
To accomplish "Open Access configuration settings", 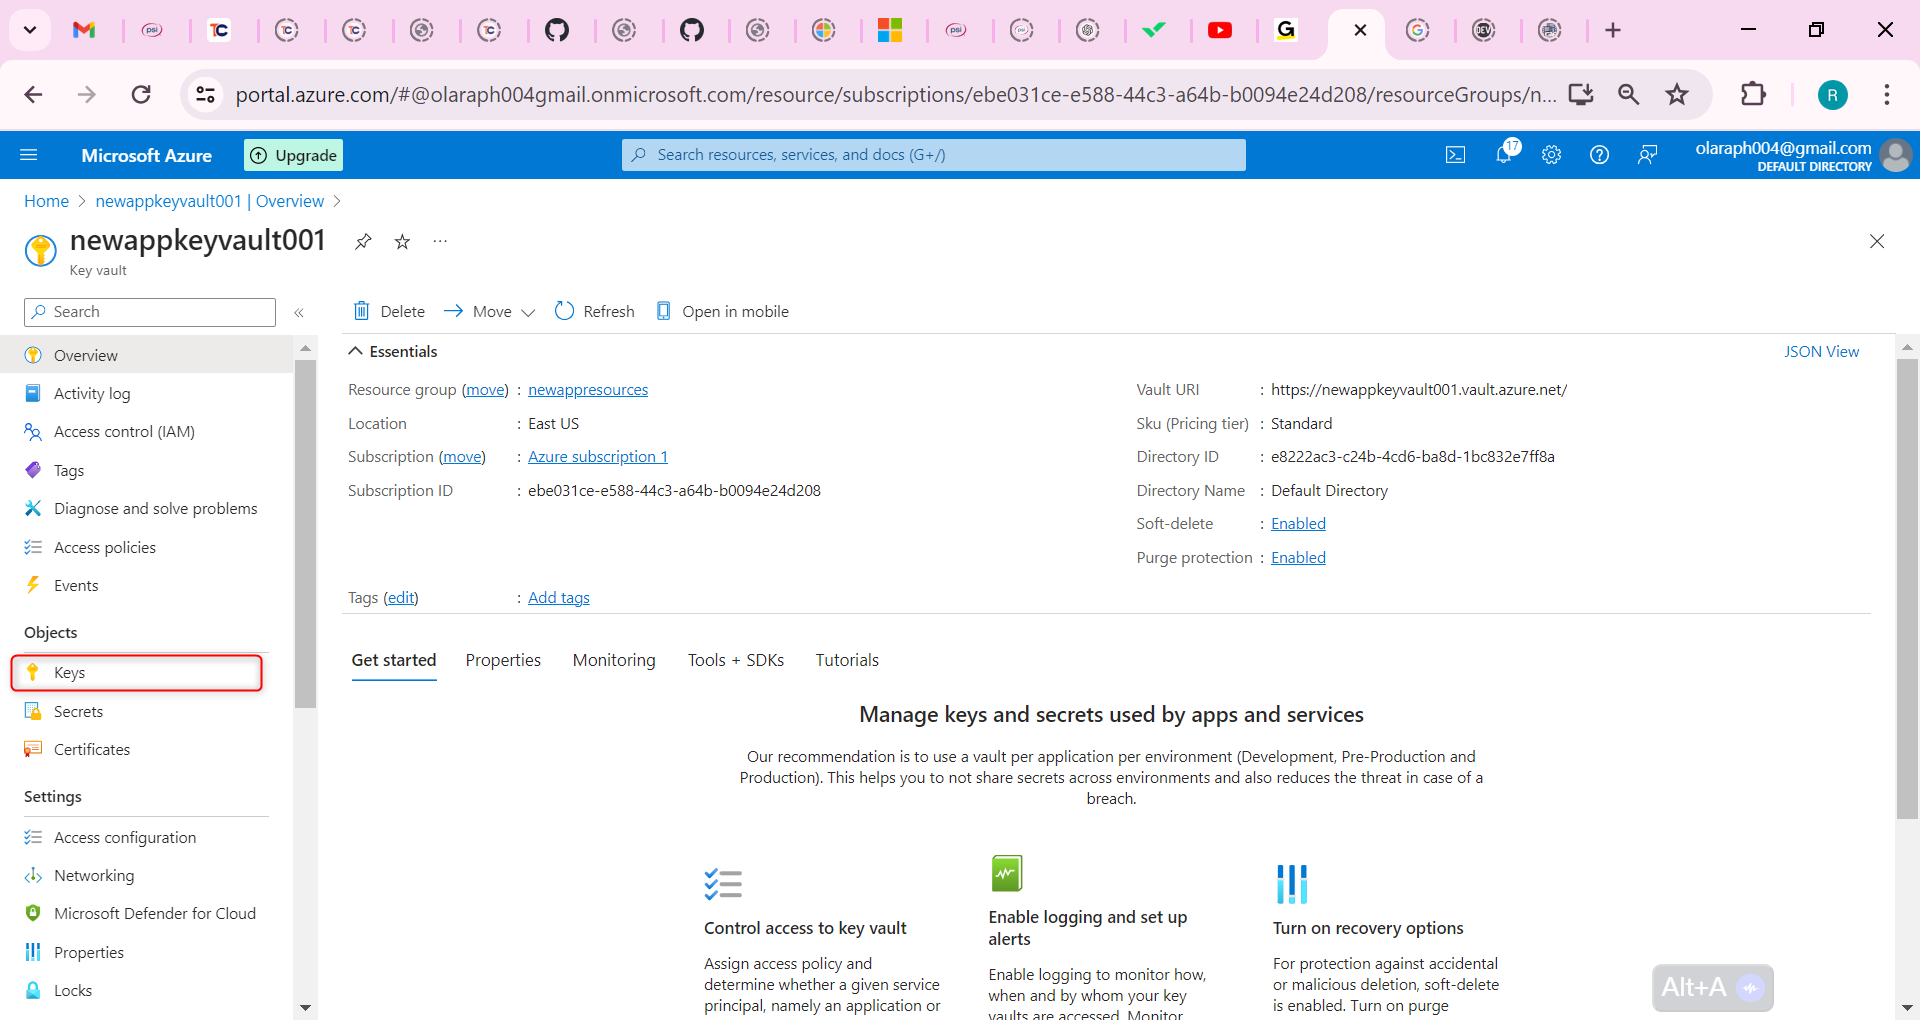I will (146, 837).
